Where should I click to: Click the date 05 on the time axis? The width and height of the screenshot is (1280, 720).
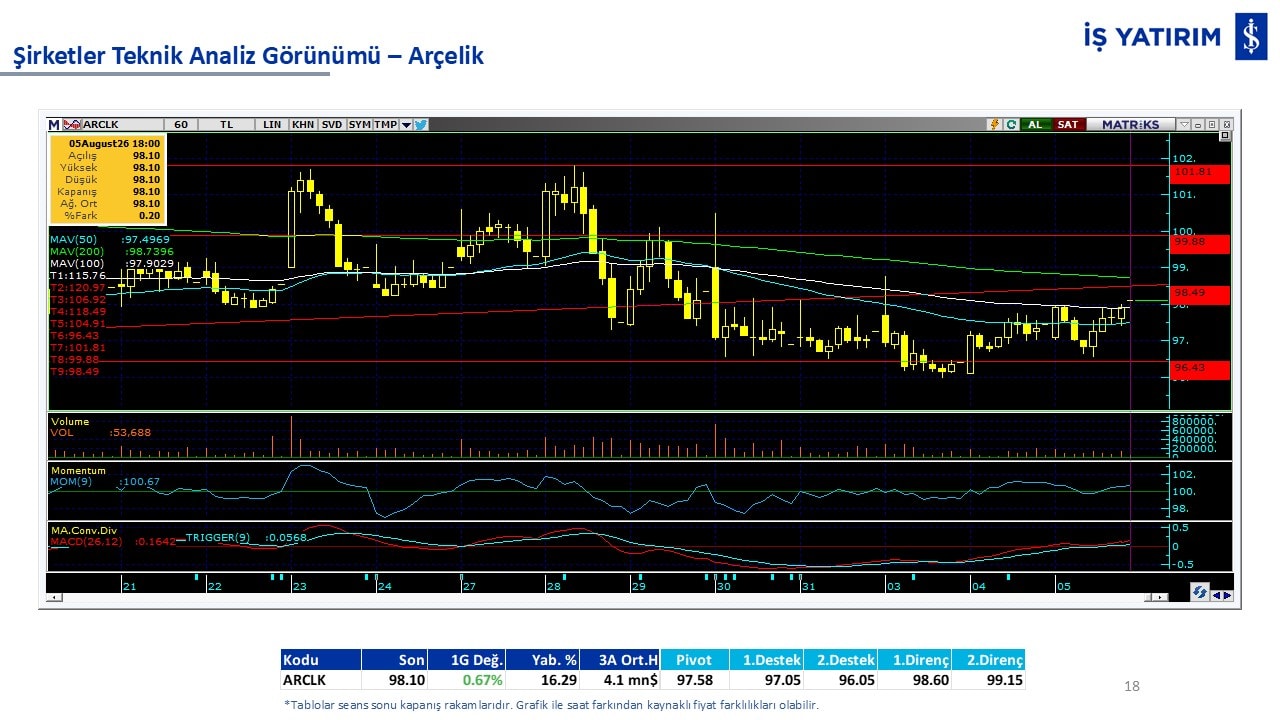point(1064,587)
